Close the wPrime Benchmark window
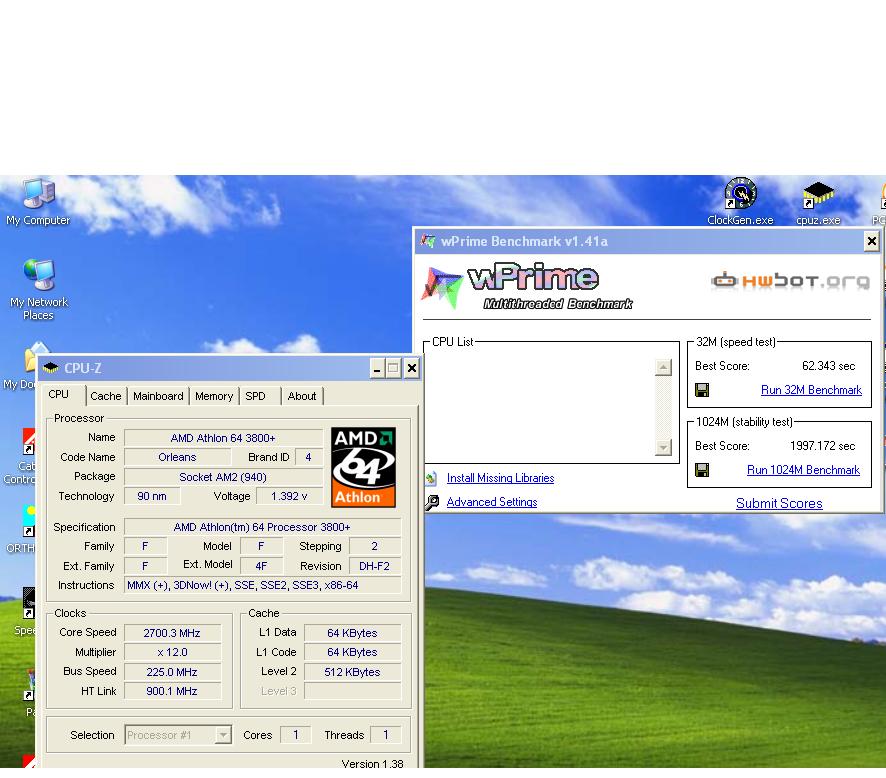 point(872,242)
